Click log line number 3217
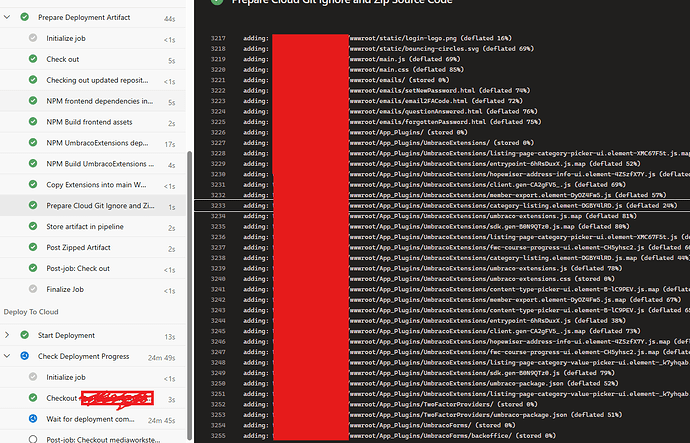This screenshot has width=690, height=443. click(x=218, y=38)
